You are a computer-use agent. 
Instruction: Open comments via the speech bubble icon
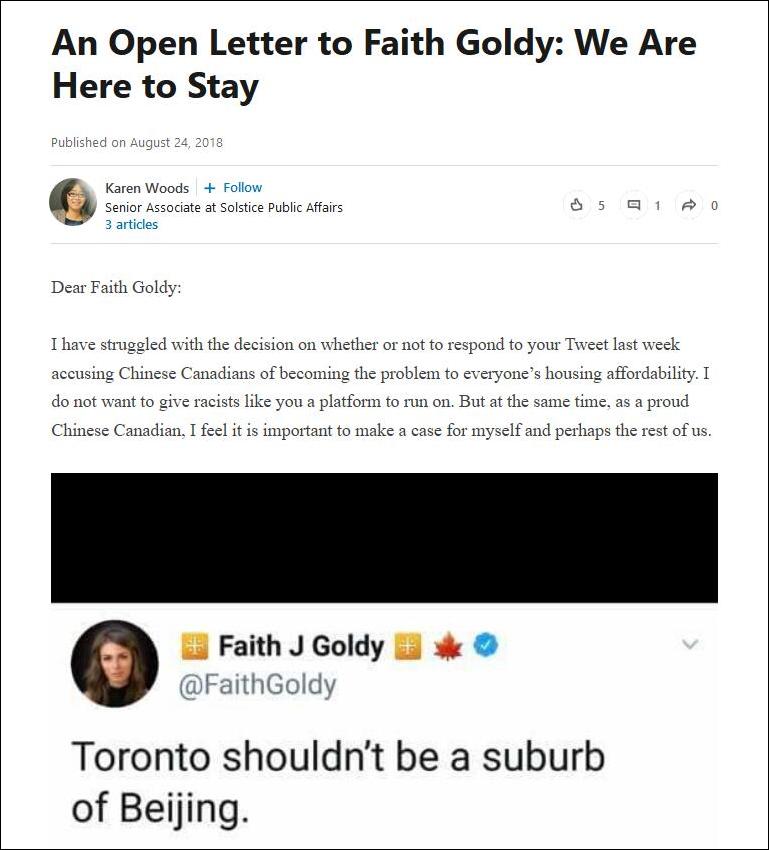(633, 205)
